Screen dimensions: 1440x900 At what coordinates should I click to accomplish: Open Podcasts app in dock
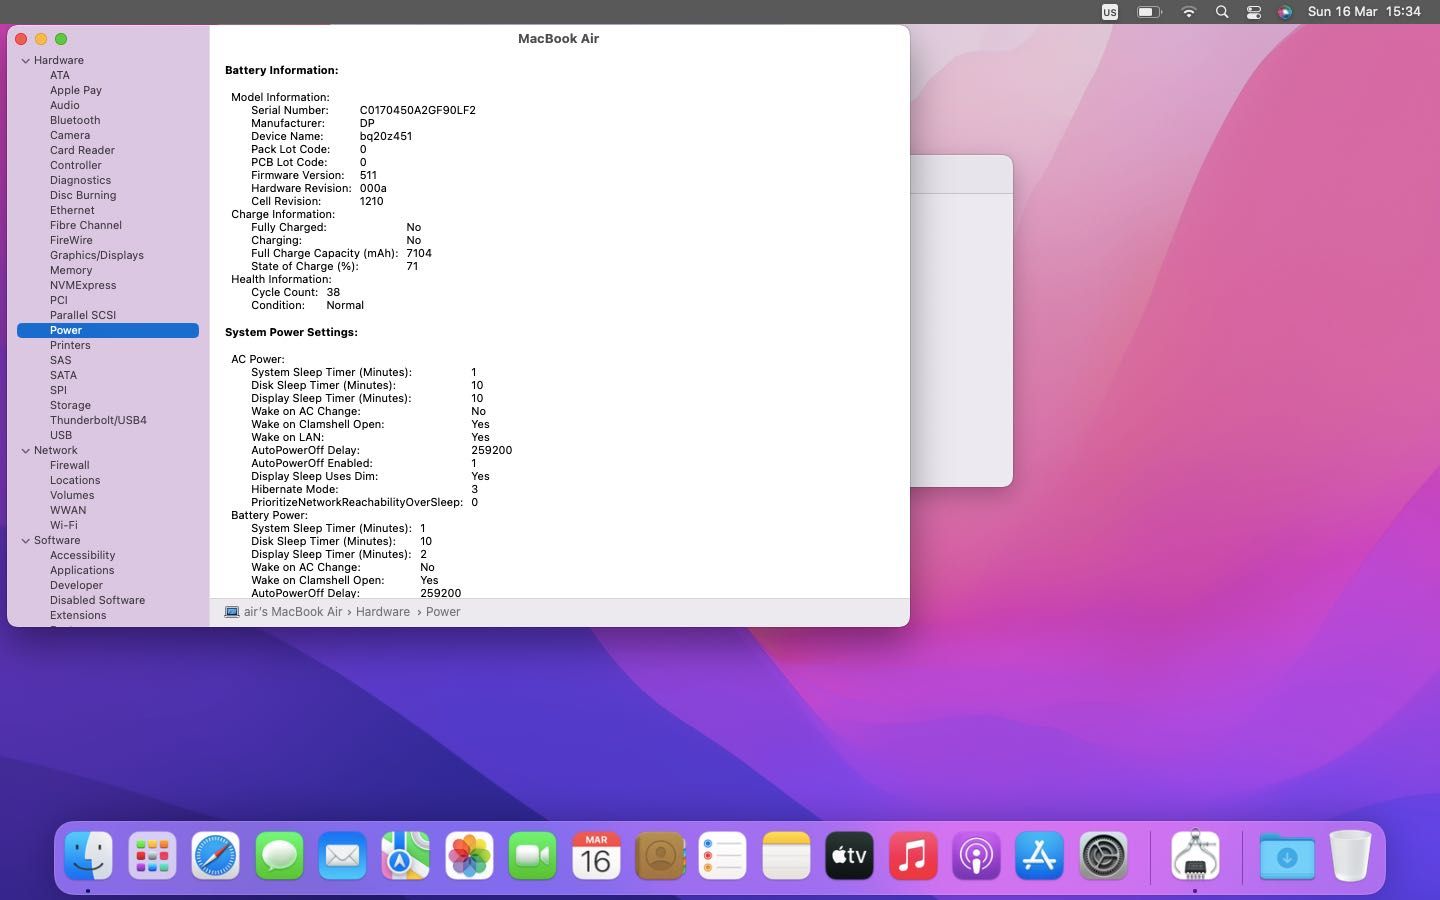(976, 856)
